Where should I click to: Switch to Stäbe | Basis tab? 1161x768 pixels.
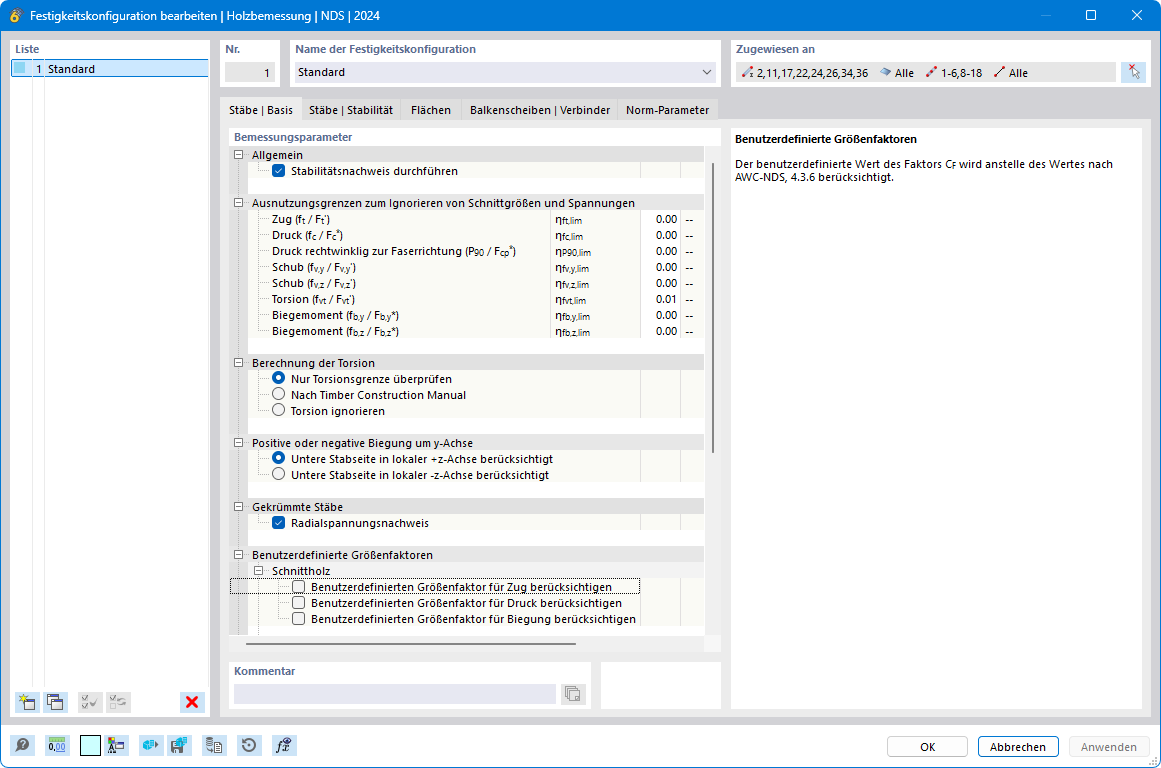(x=261, y=110)
